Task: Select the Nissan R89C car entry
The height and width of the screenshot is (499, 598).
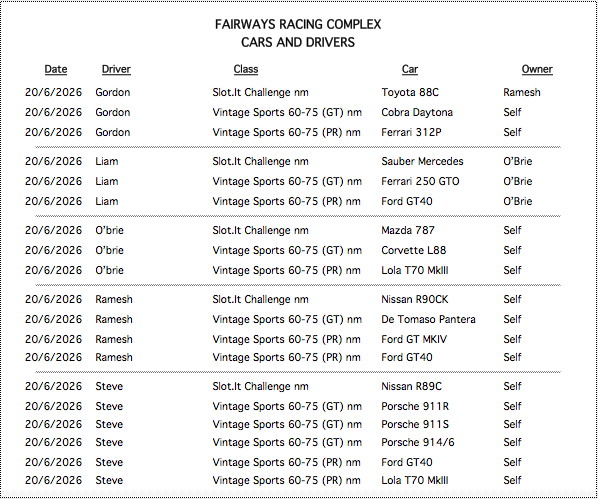Action: [411, 386]
